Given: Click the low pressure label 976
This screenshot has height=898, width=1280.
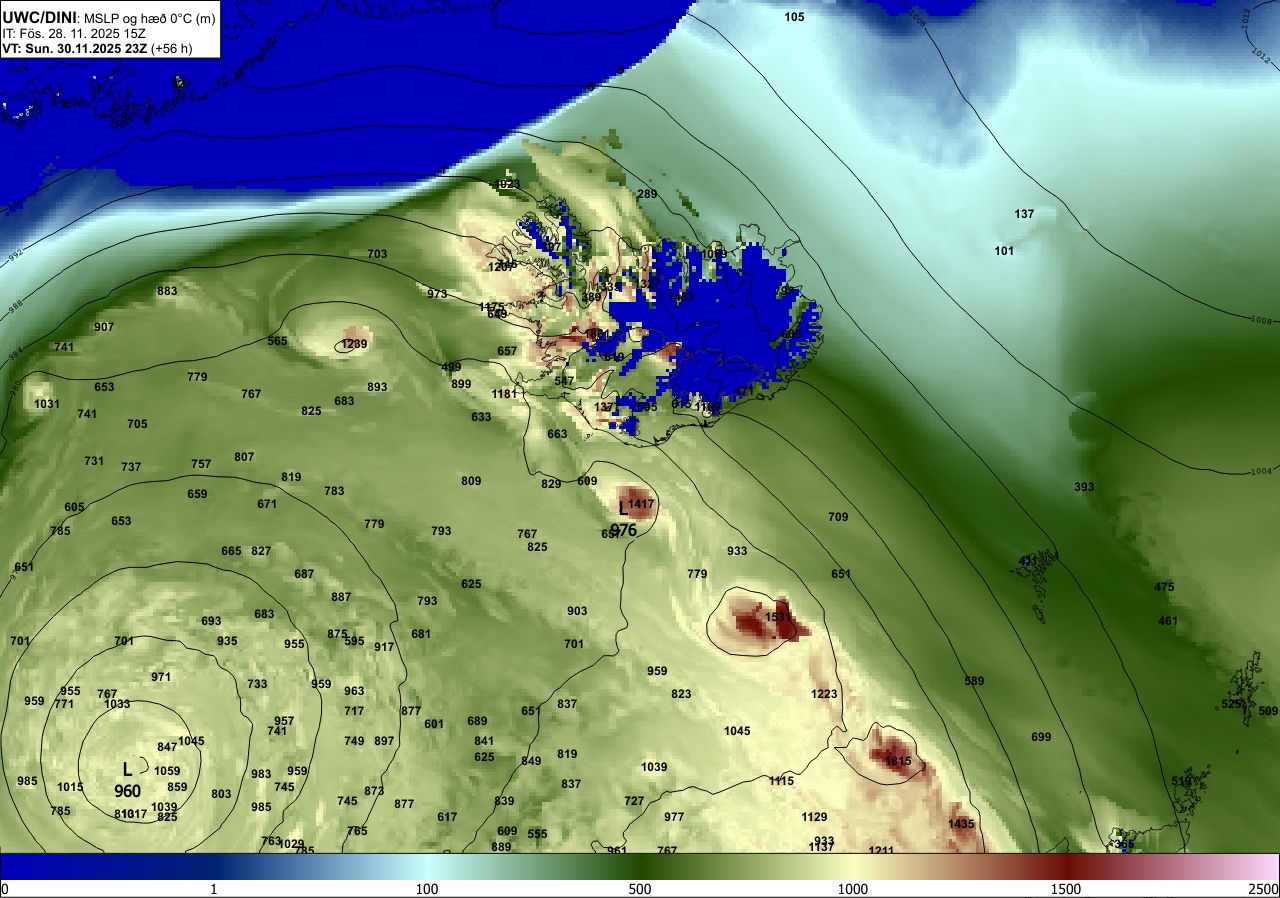Looking at the screenshot, I should click(x=623, y=530).
